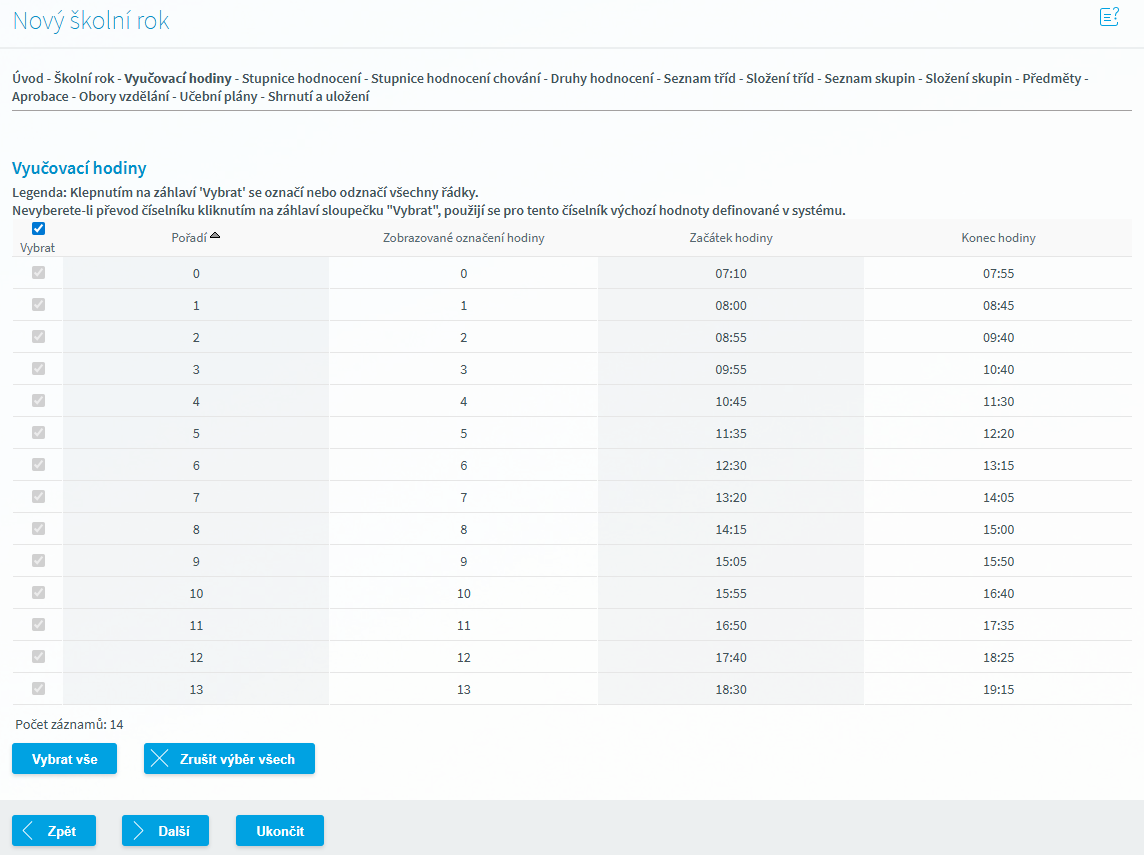Click the Zobrazované označení hodiny column header
1144x855 pixels.
463,238
